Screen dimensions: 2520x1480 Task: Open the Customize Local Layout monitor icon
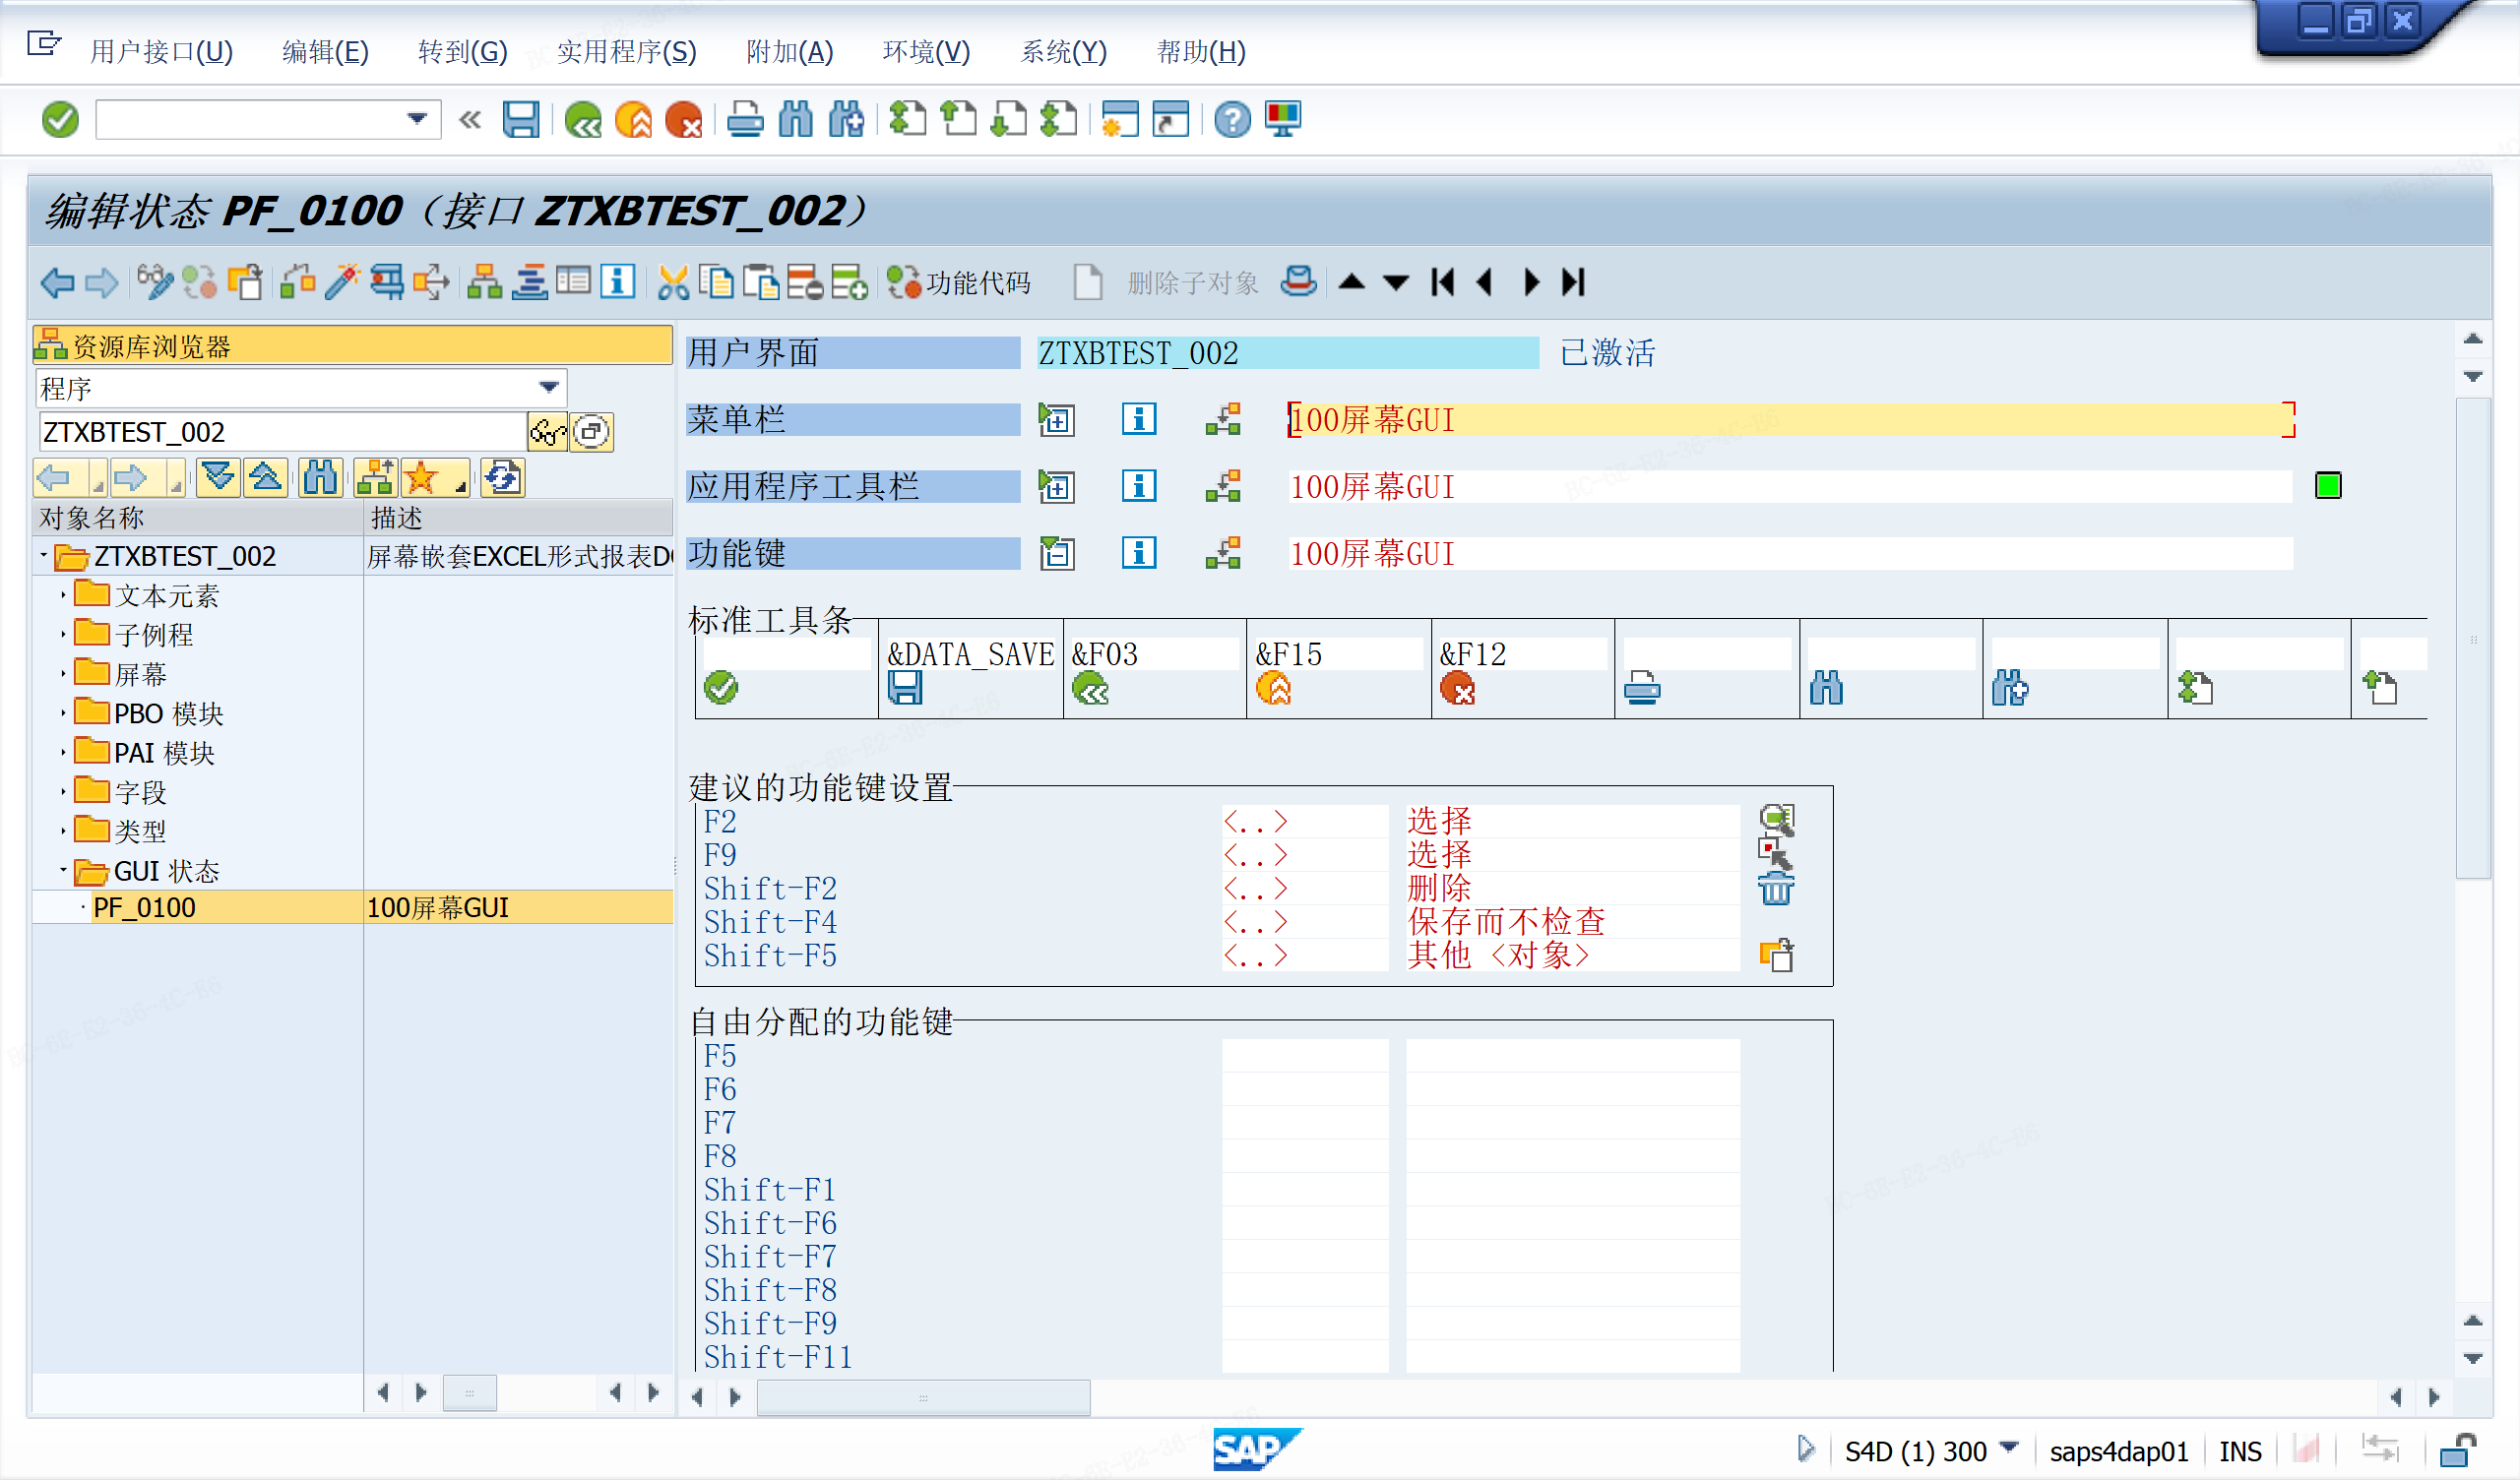pos(1283,120)
